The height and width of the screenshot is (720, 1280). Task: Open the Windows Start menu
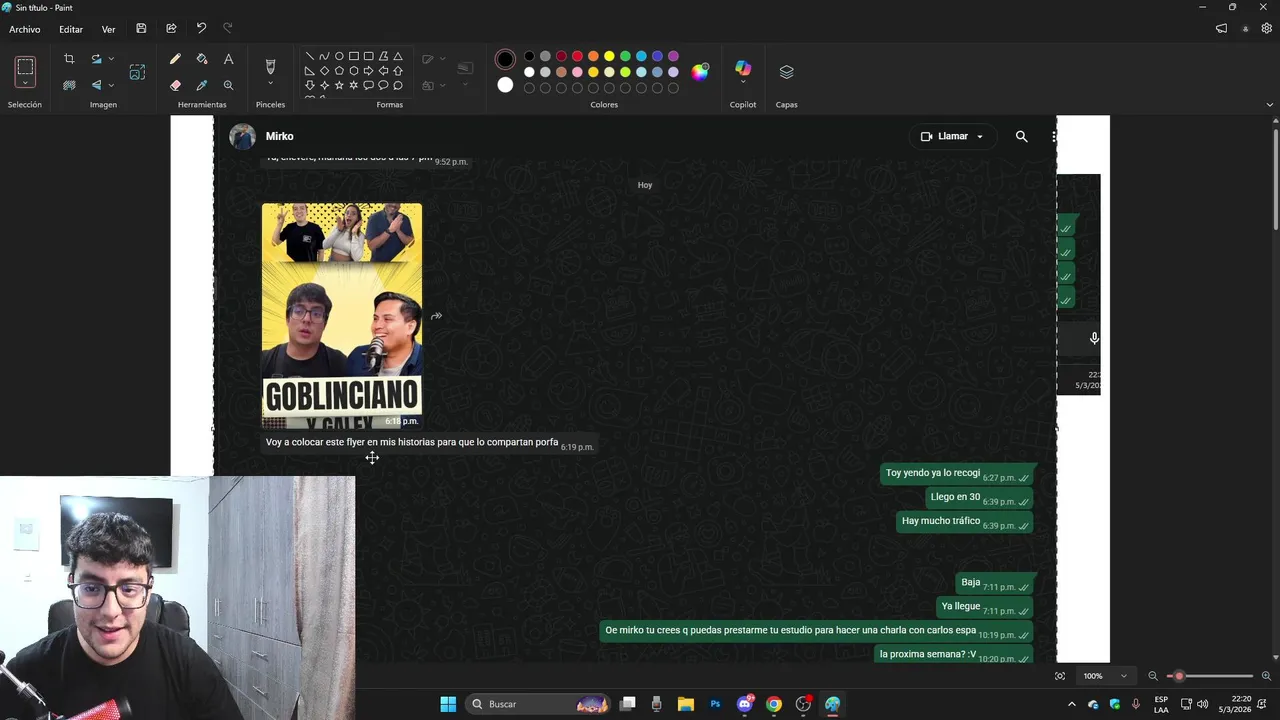[448, 704]
